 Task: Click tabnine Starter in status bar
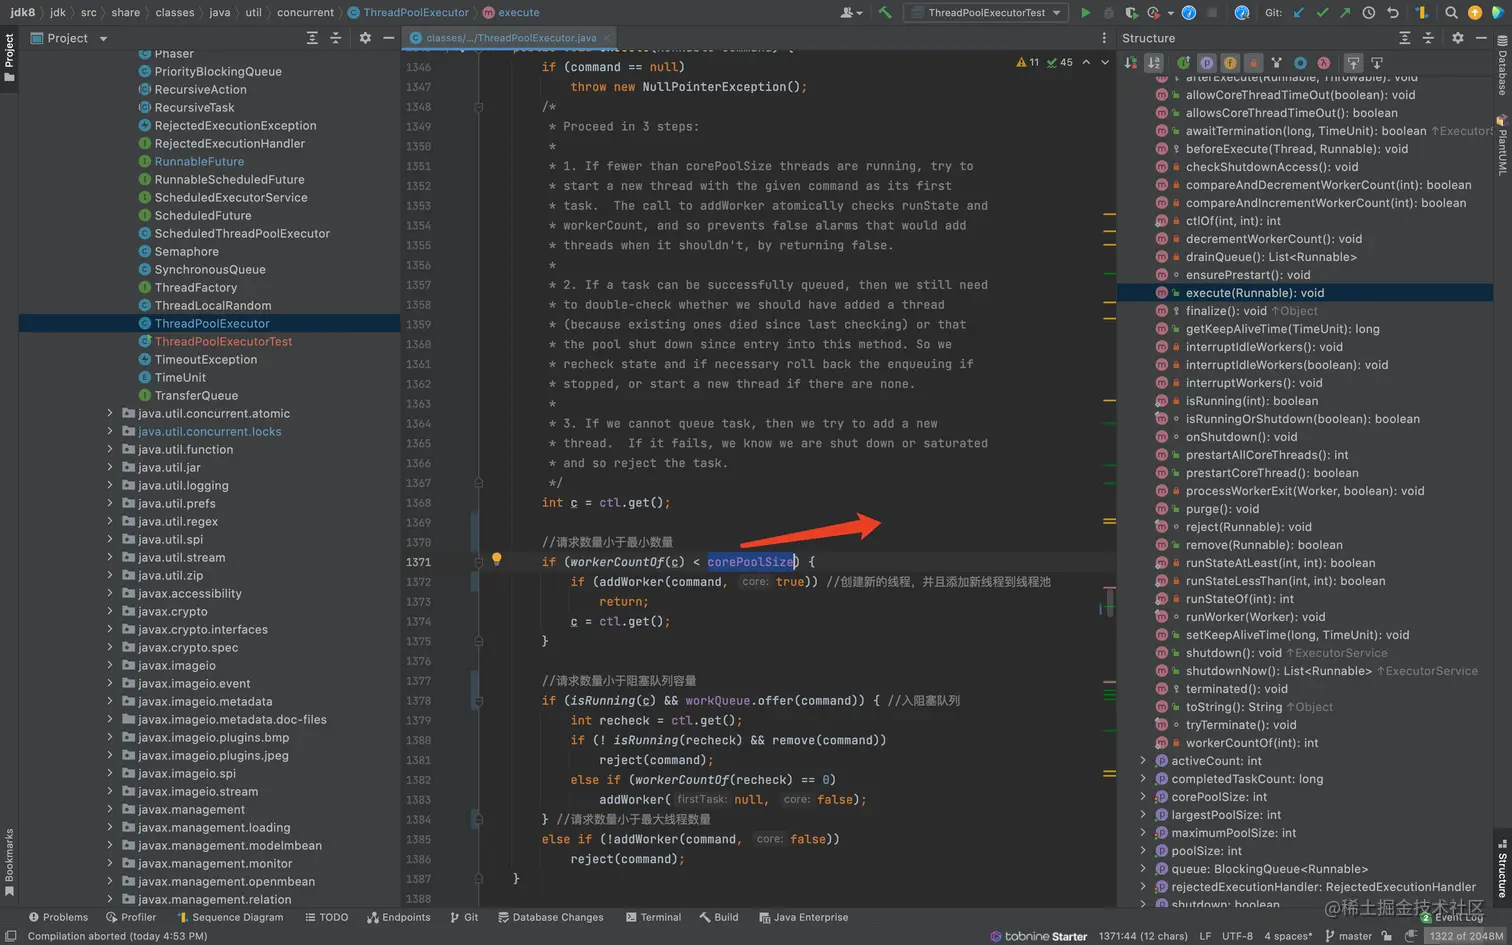pos(1038,936)
